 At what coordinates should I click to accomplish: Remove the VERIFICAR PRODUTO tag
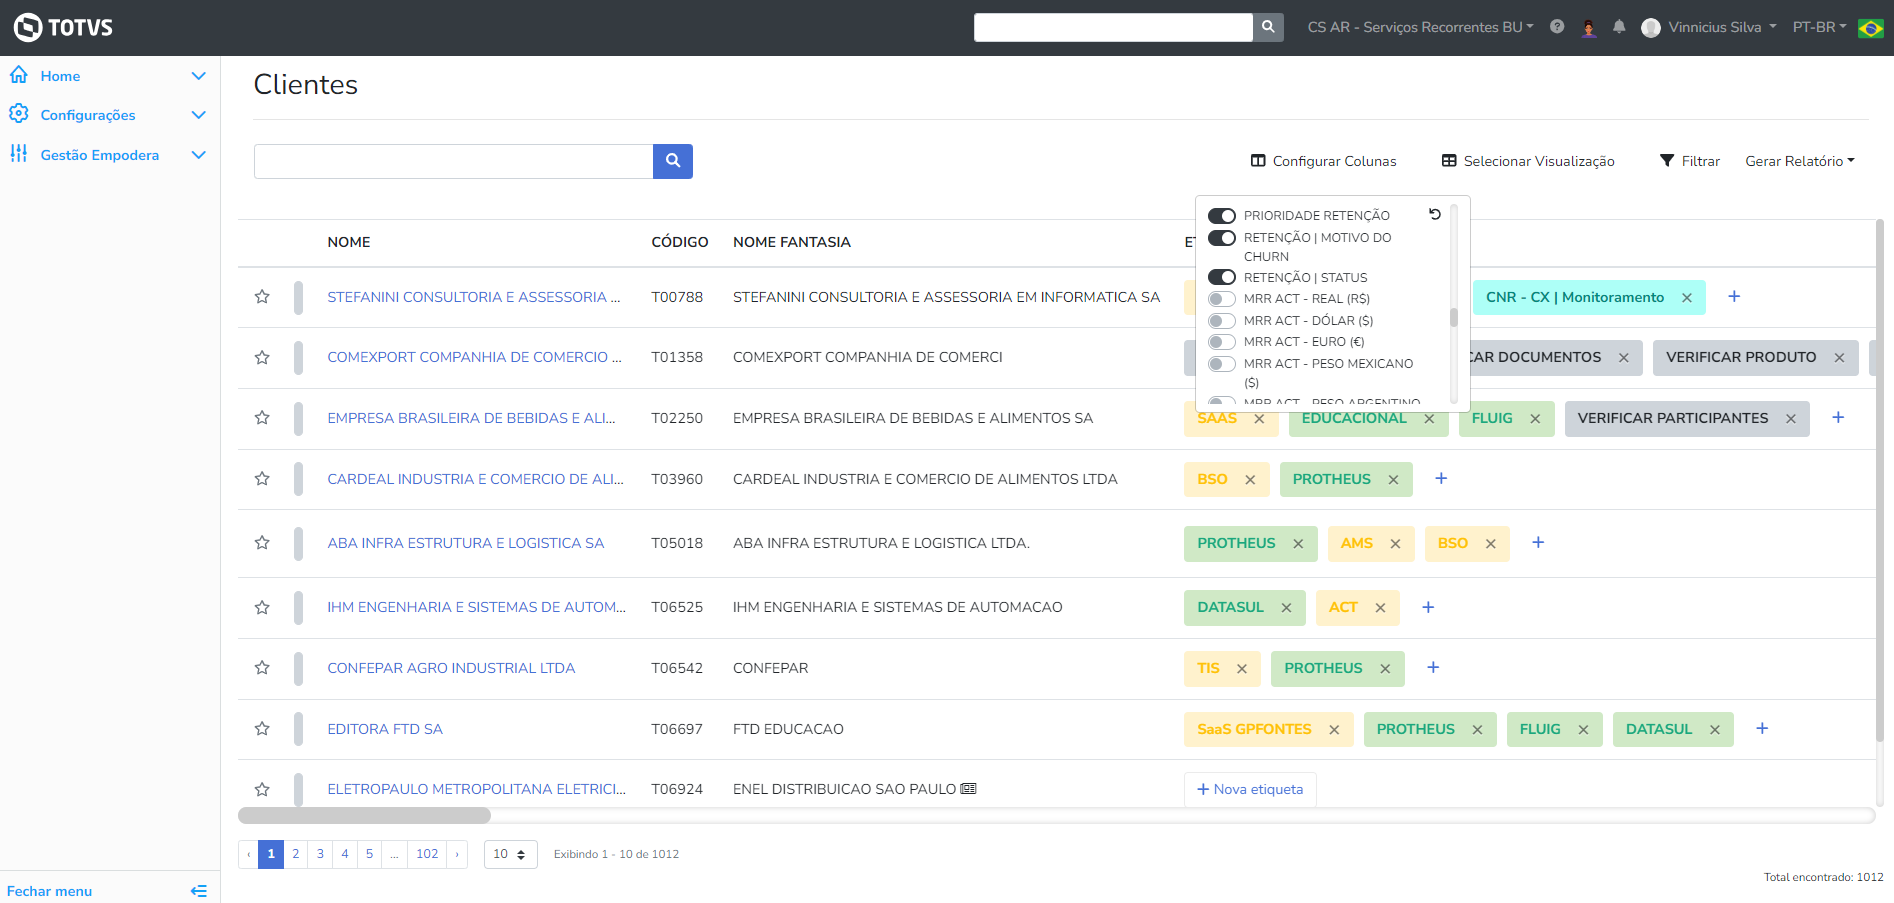click(x=1839, y=358)
